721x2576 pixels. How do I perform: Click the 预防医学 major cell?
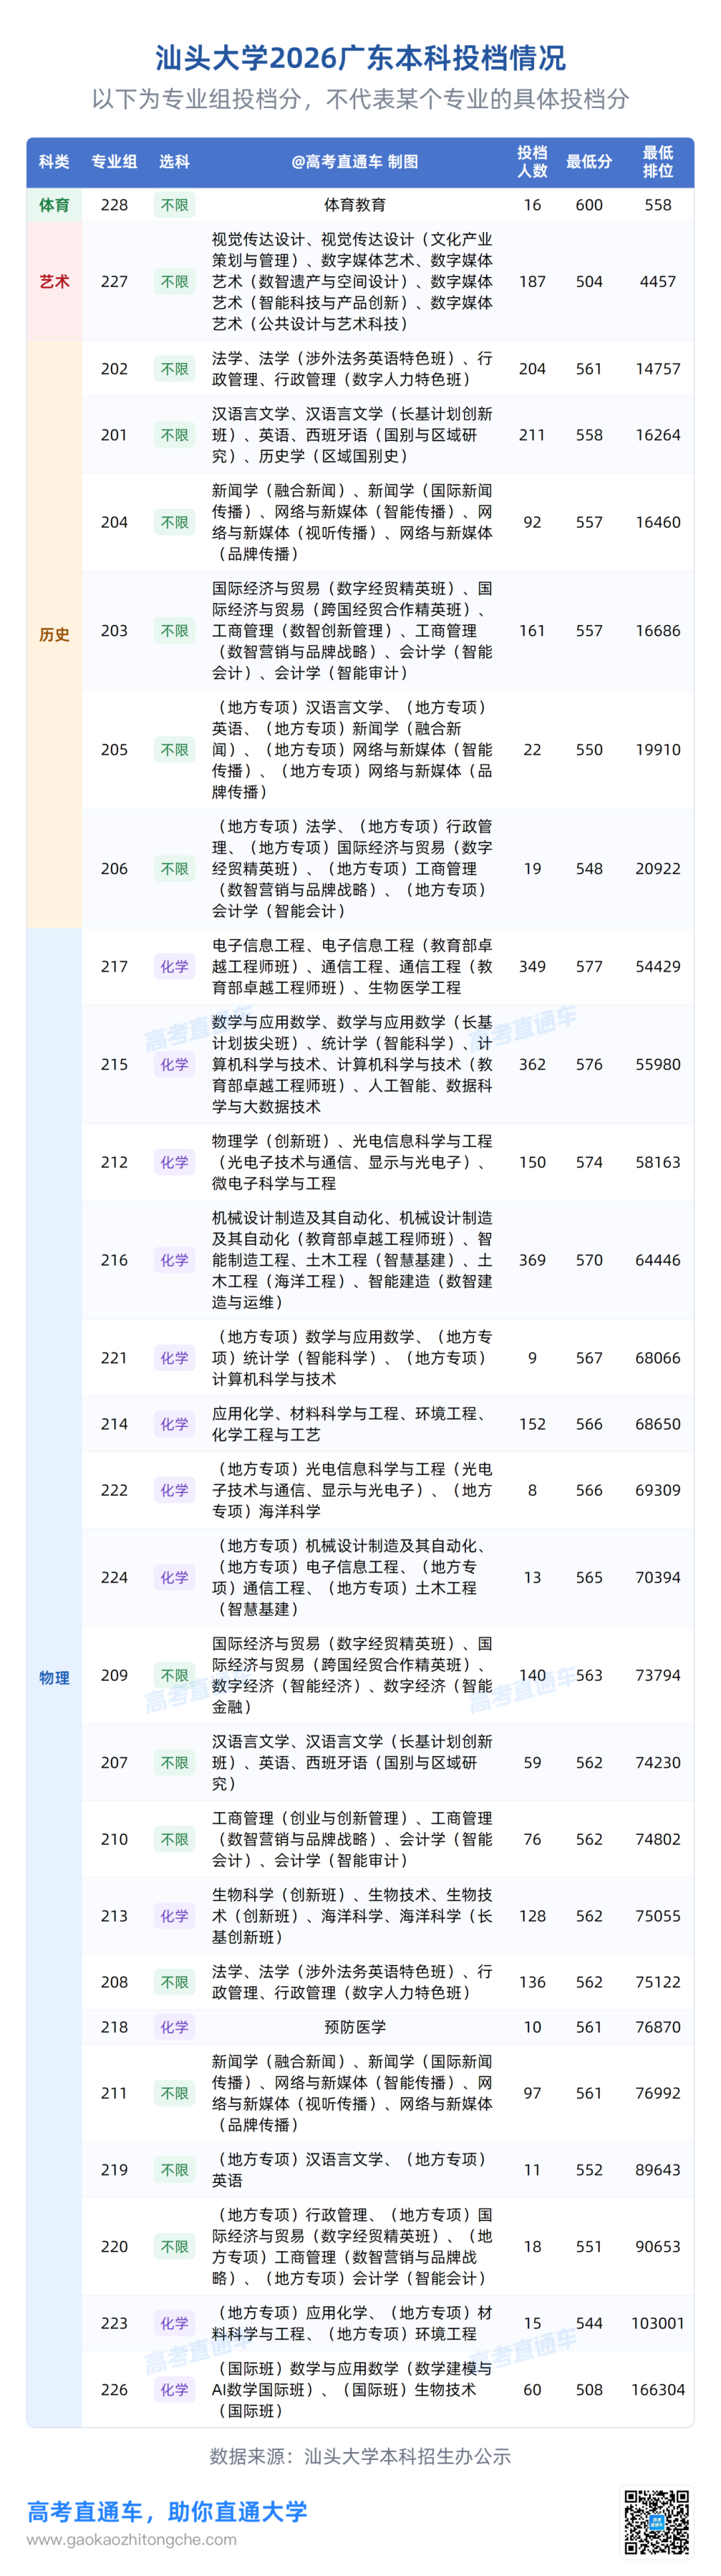pyautogui.click(x=355, y=2027)
